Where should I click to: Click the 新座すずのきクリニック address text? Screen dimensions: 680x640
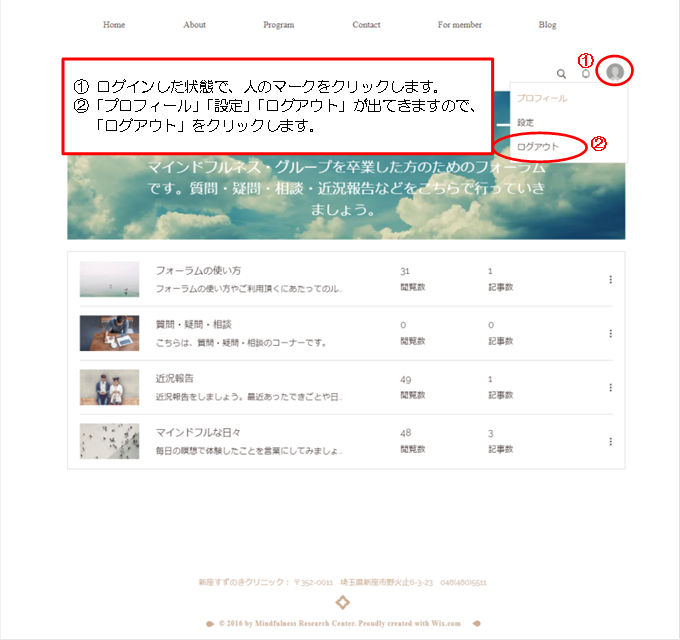tap(343, 582)
